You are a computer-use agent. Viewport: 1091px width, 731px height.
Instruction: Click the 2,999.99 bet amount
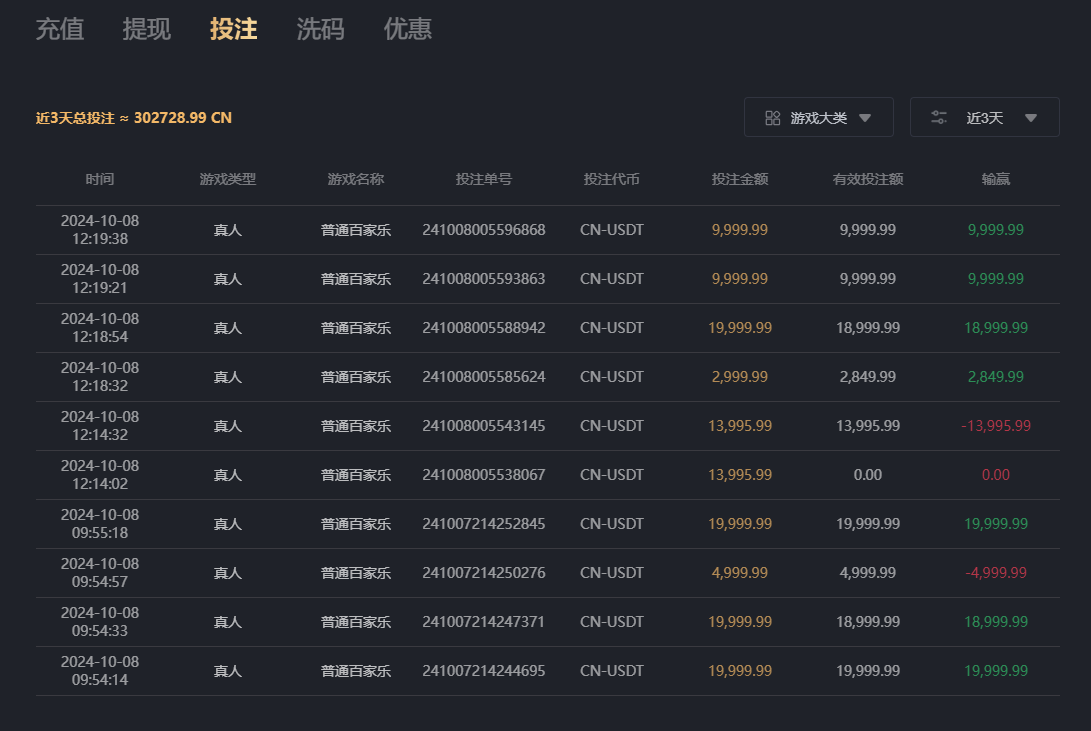pyautogui.click(x=740, y=377)
